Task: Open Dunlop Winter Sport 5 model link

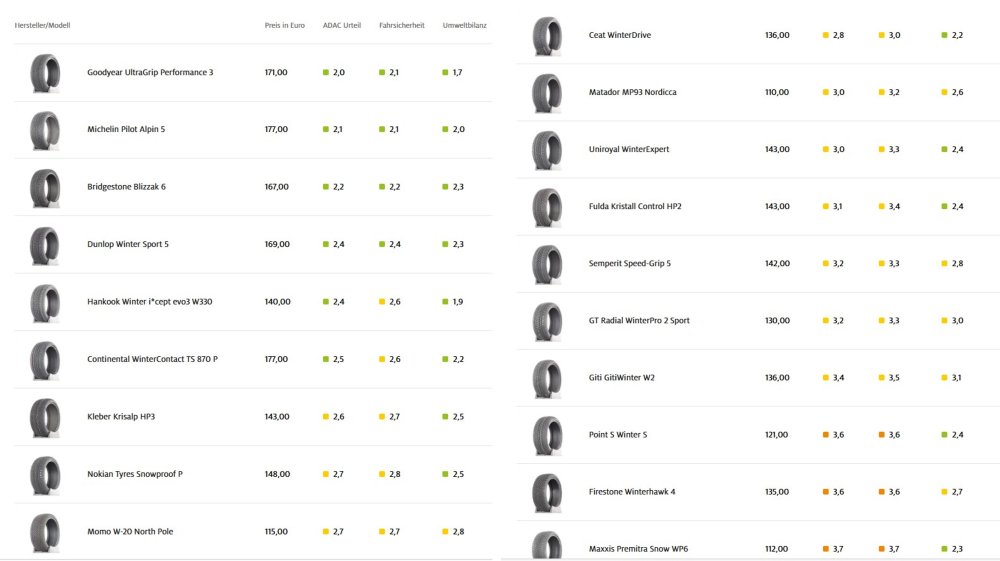Action: point(128,244)
